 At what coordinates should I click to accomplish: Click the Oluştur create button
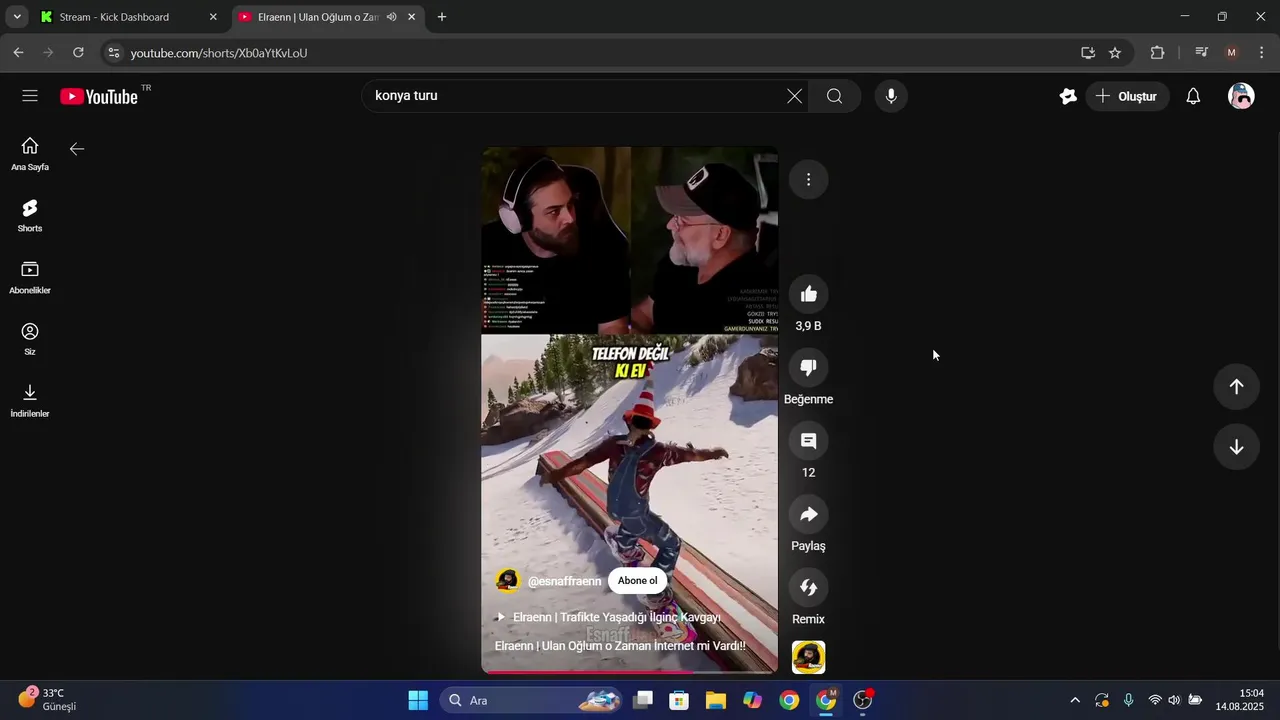pyautogui.click(x=1127, y=96)
